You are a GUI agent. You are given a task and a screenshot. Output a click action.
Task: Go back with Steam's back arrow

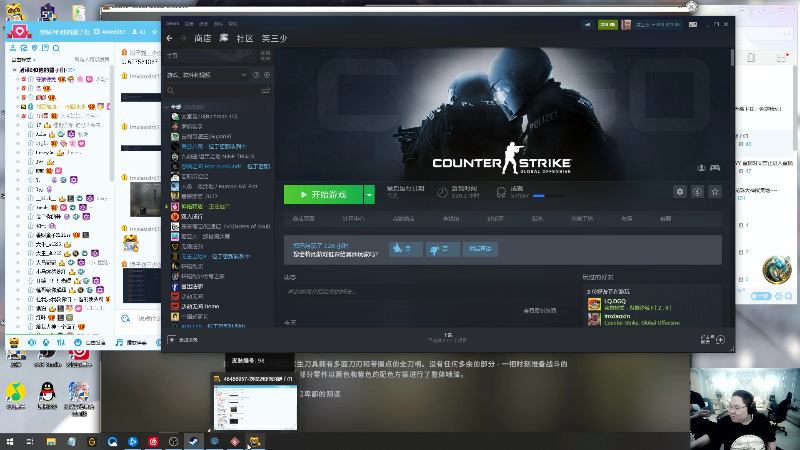[169, 38]
